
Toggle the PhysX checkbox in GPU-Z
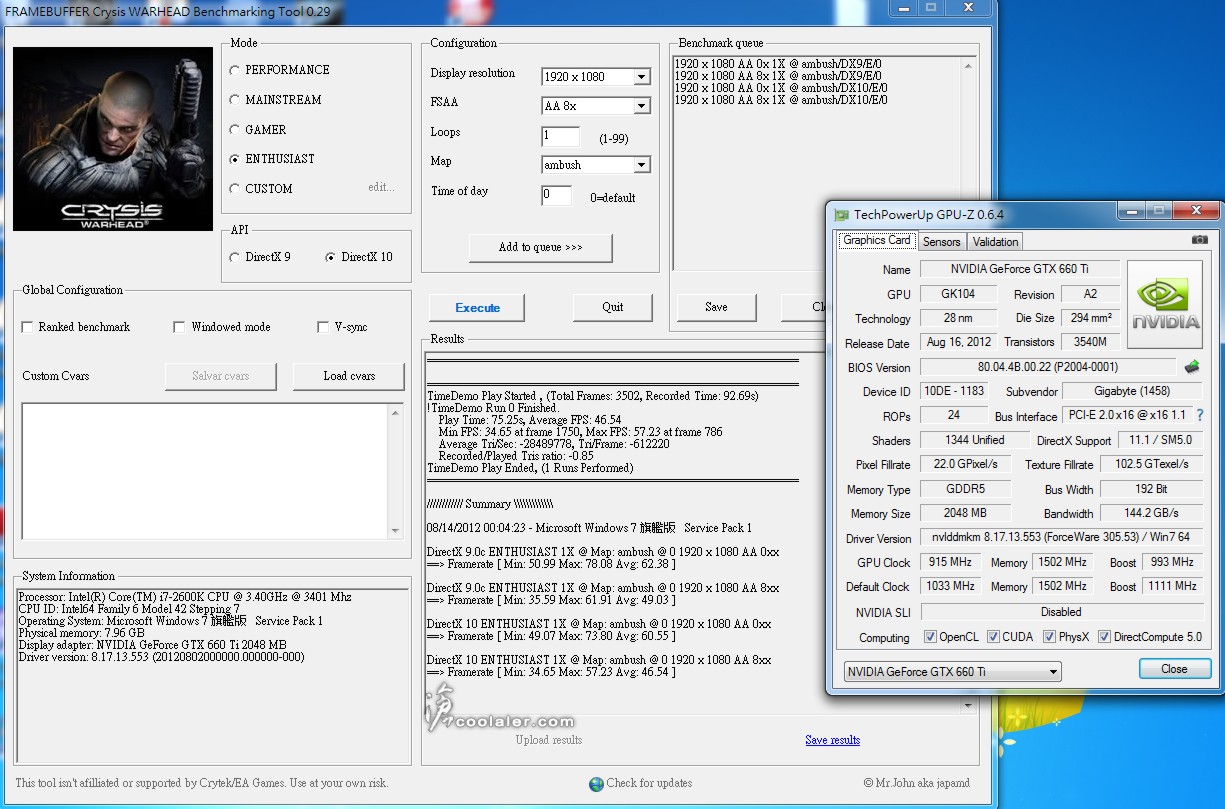tap(1049, 637)
